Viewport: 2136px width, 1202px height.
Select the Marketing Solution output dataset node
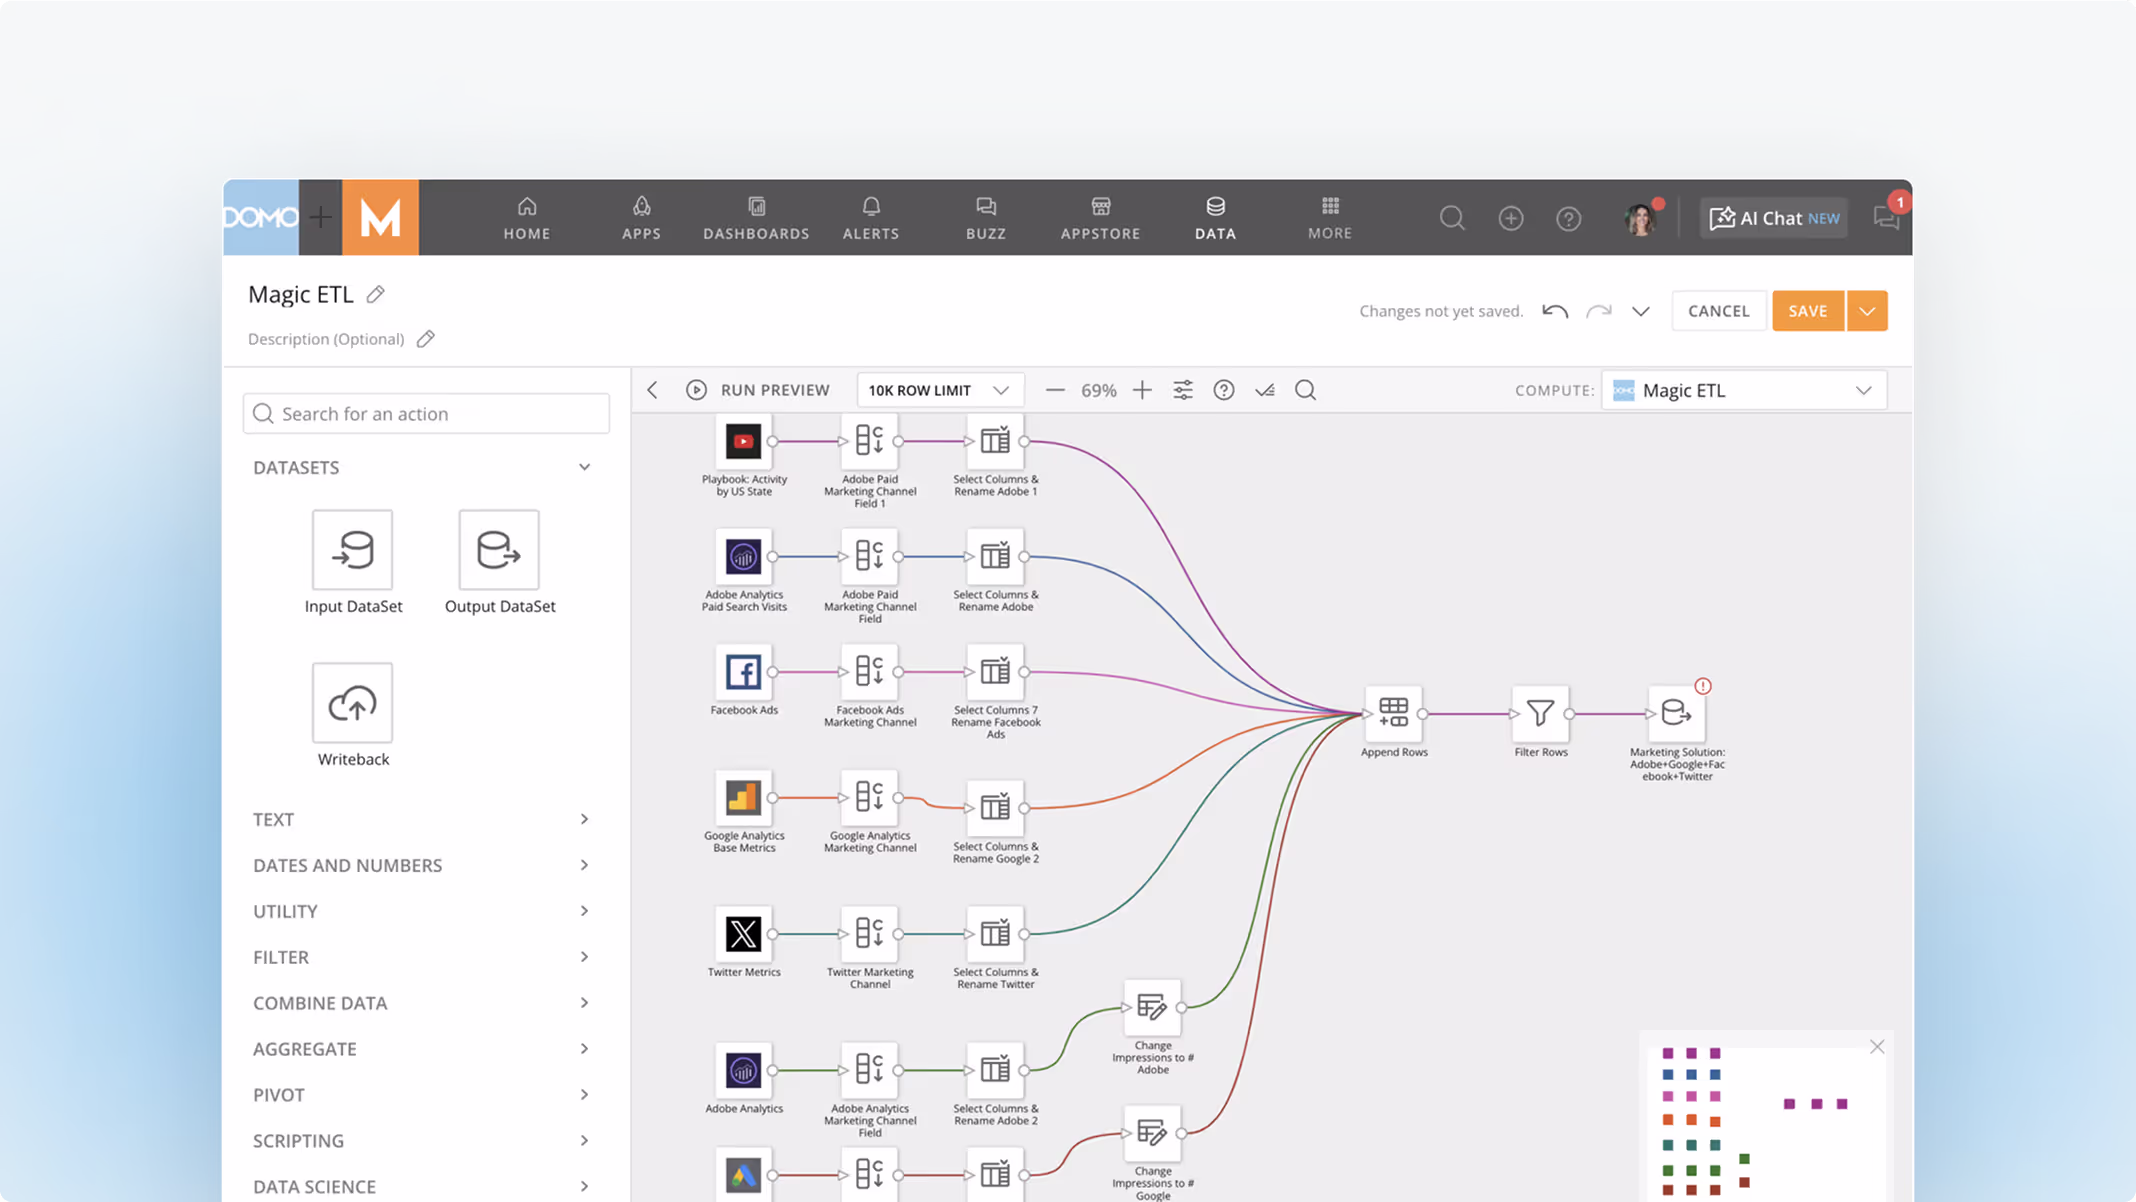point(1676,713)
